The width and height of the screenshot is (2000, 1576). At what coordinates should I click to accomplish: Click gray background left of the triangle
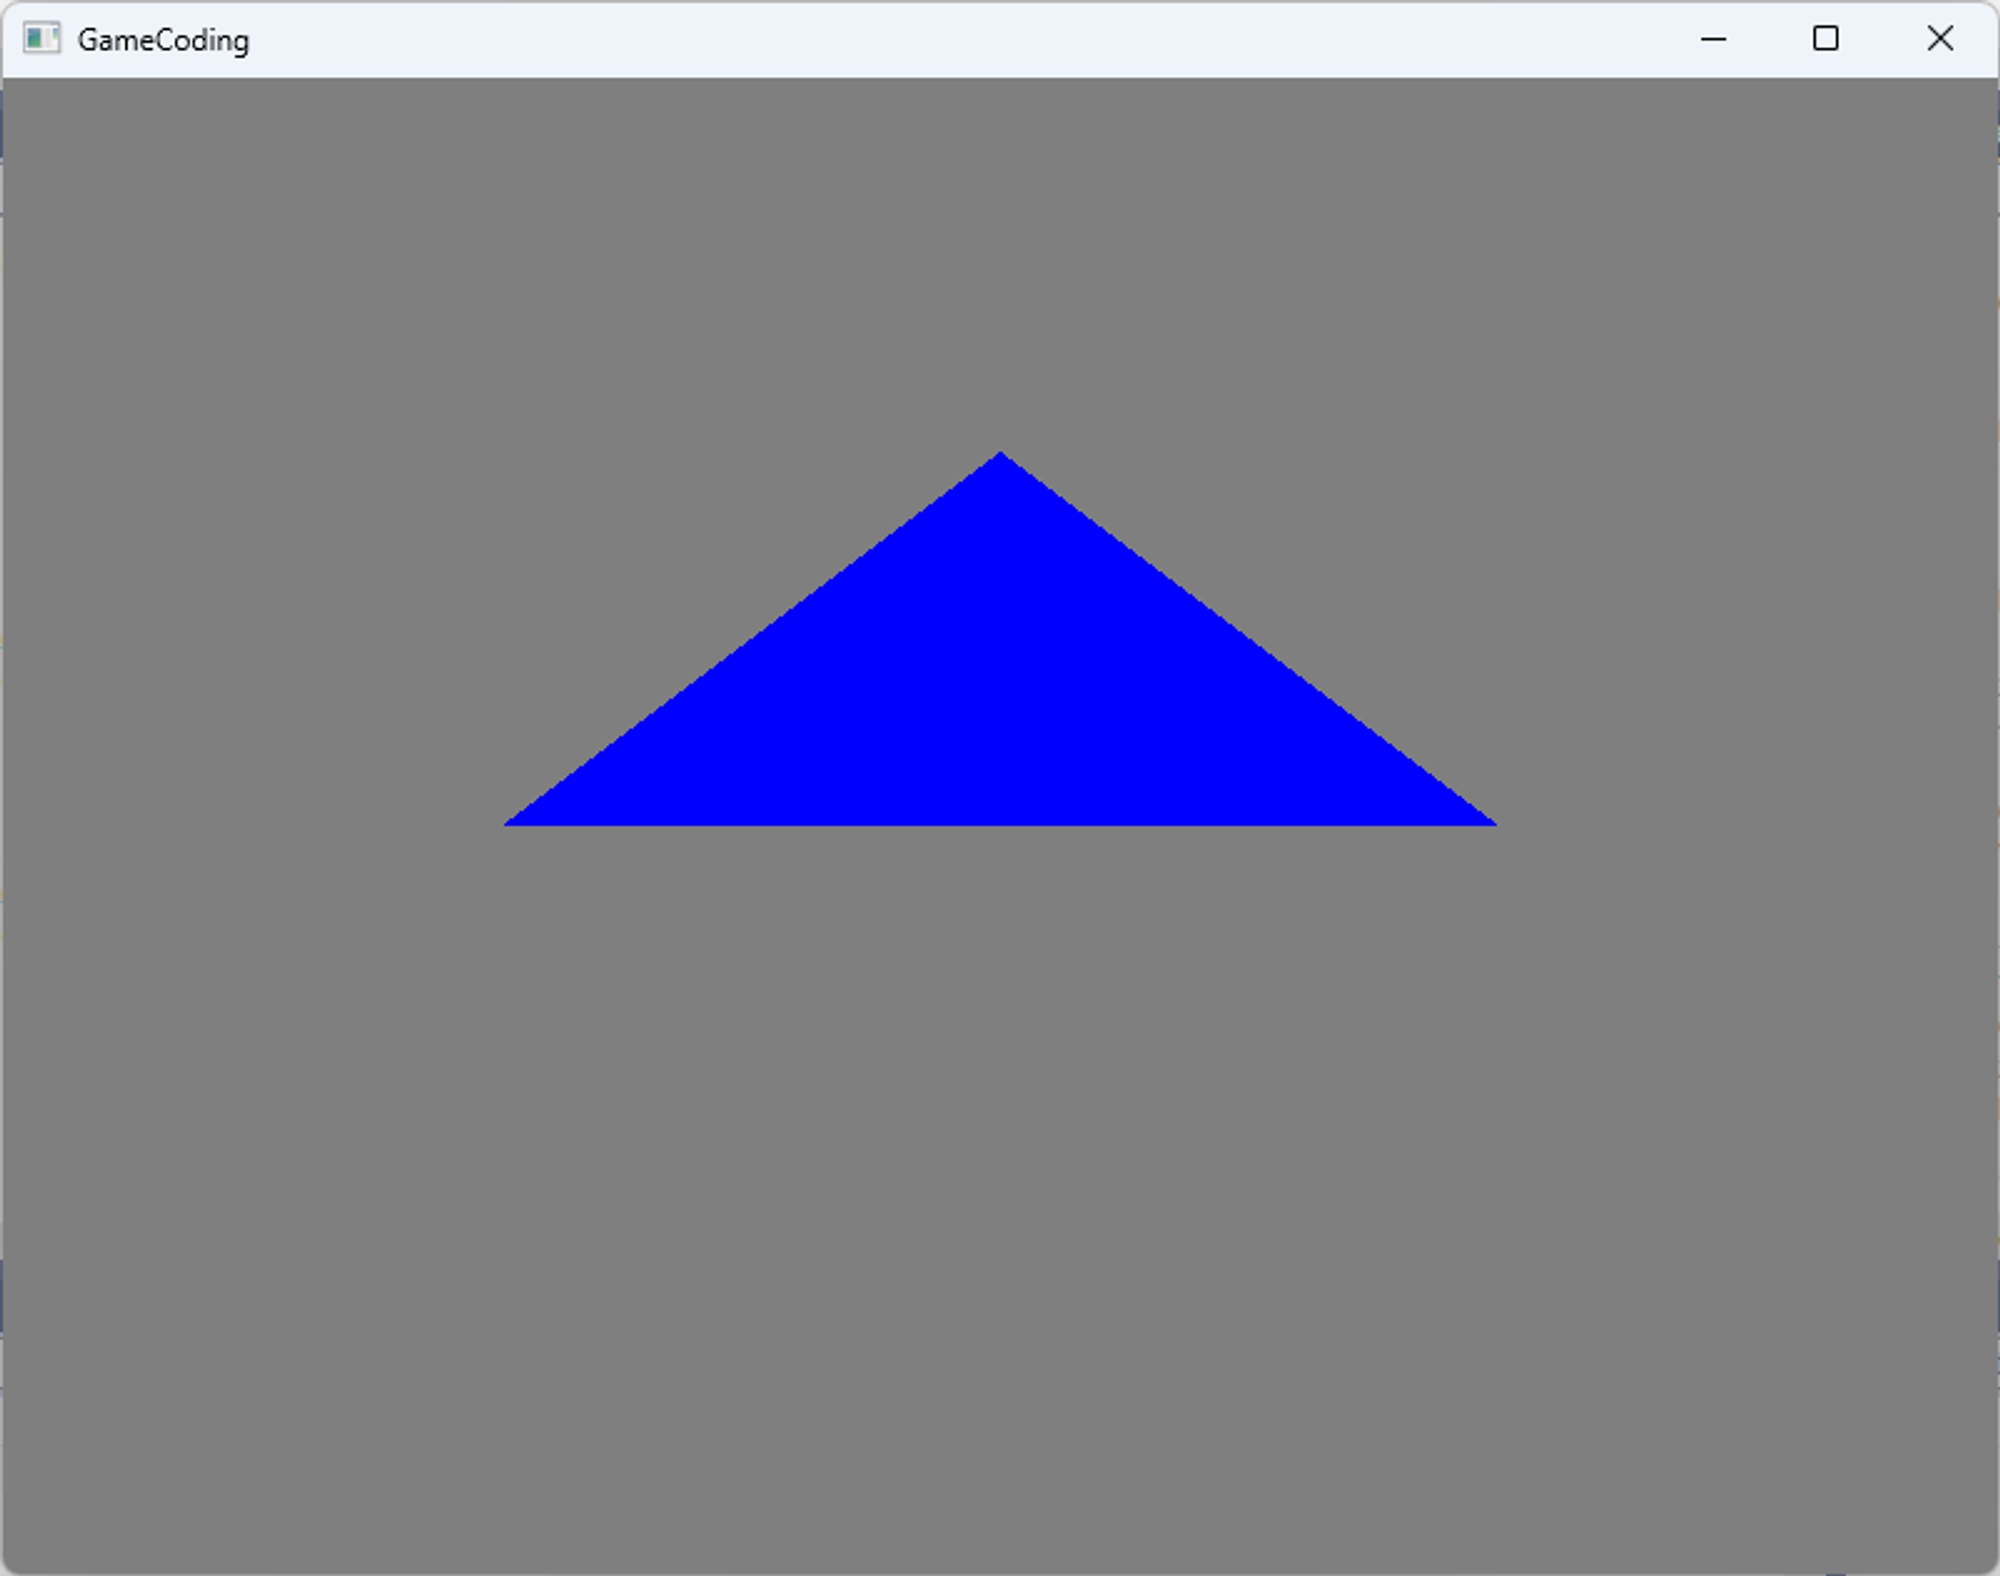250,700
